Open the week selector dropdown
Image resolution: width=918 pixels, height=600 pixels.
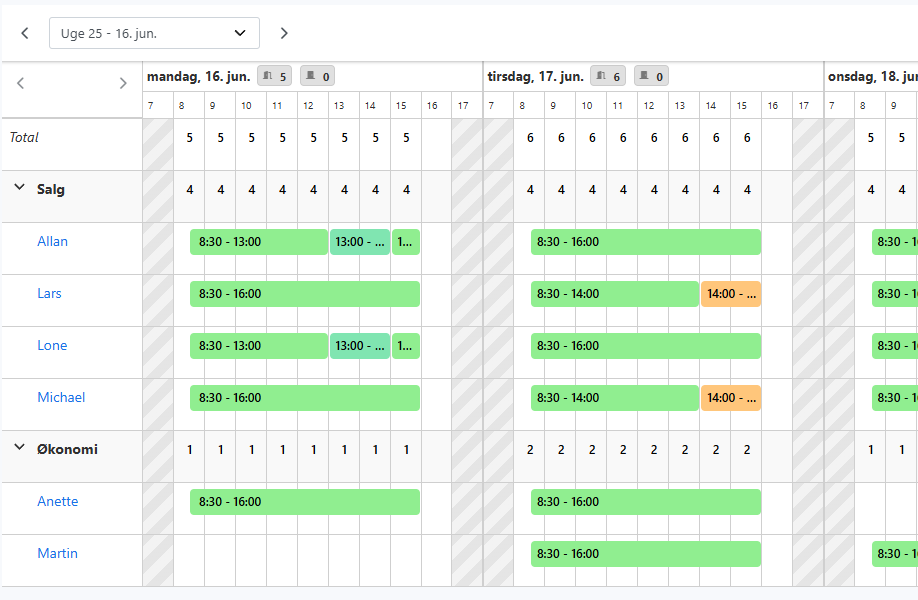coord(154,33)
